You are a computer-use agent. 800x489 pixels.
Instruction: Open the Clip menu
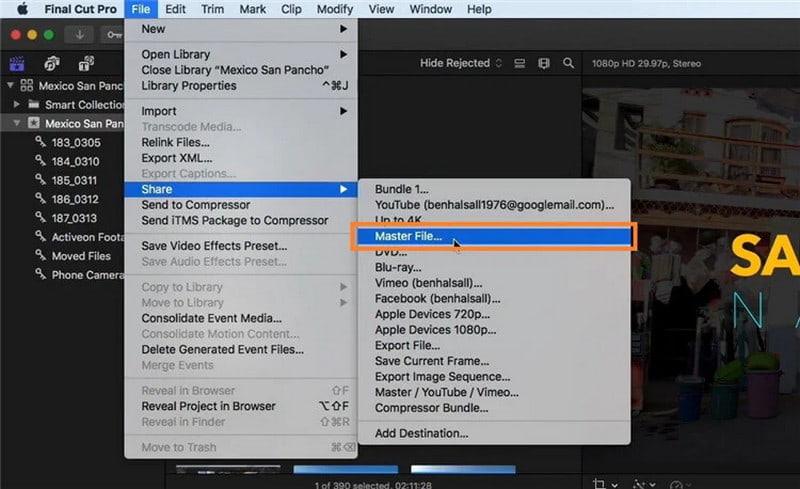pos(291,9)
